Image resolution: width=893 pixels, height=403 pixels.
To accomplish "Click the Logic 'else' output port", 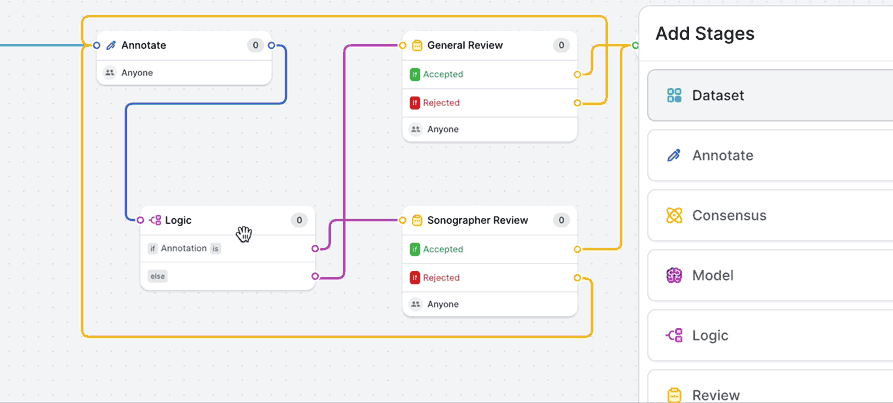I will coord(315,276).
